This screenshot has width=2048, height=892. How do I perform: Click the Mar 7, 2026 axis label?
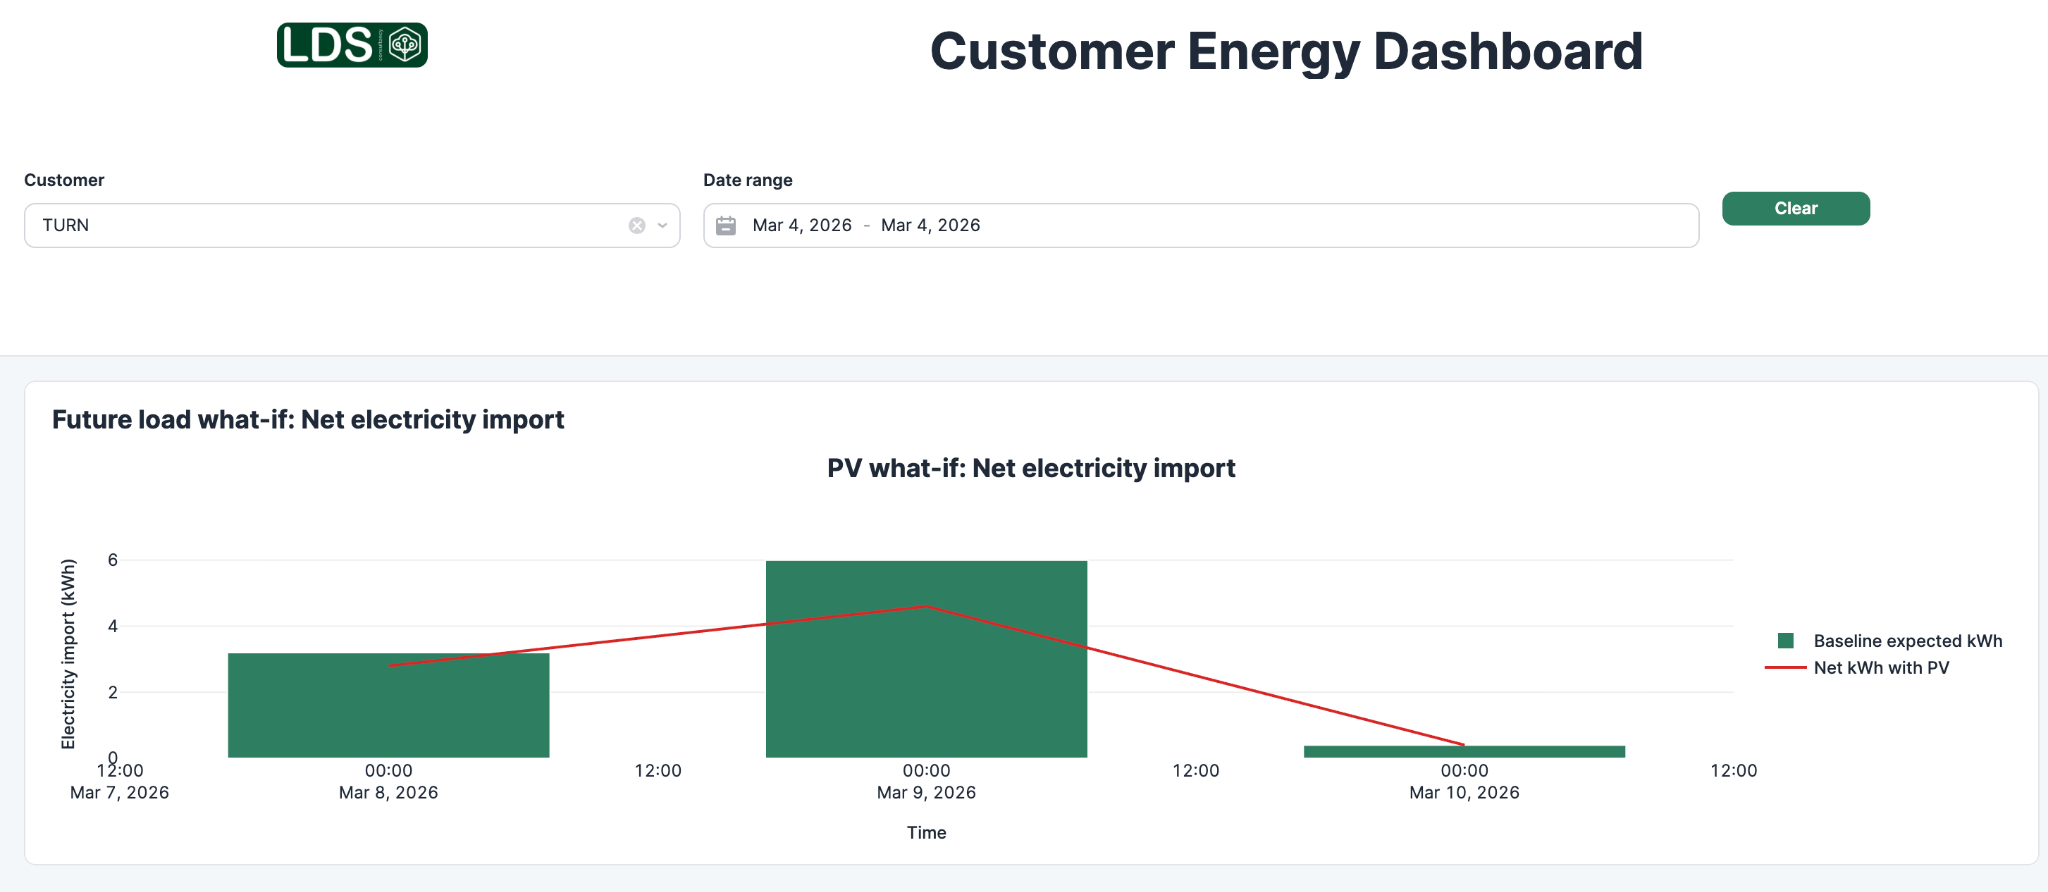tap(119, 793)
